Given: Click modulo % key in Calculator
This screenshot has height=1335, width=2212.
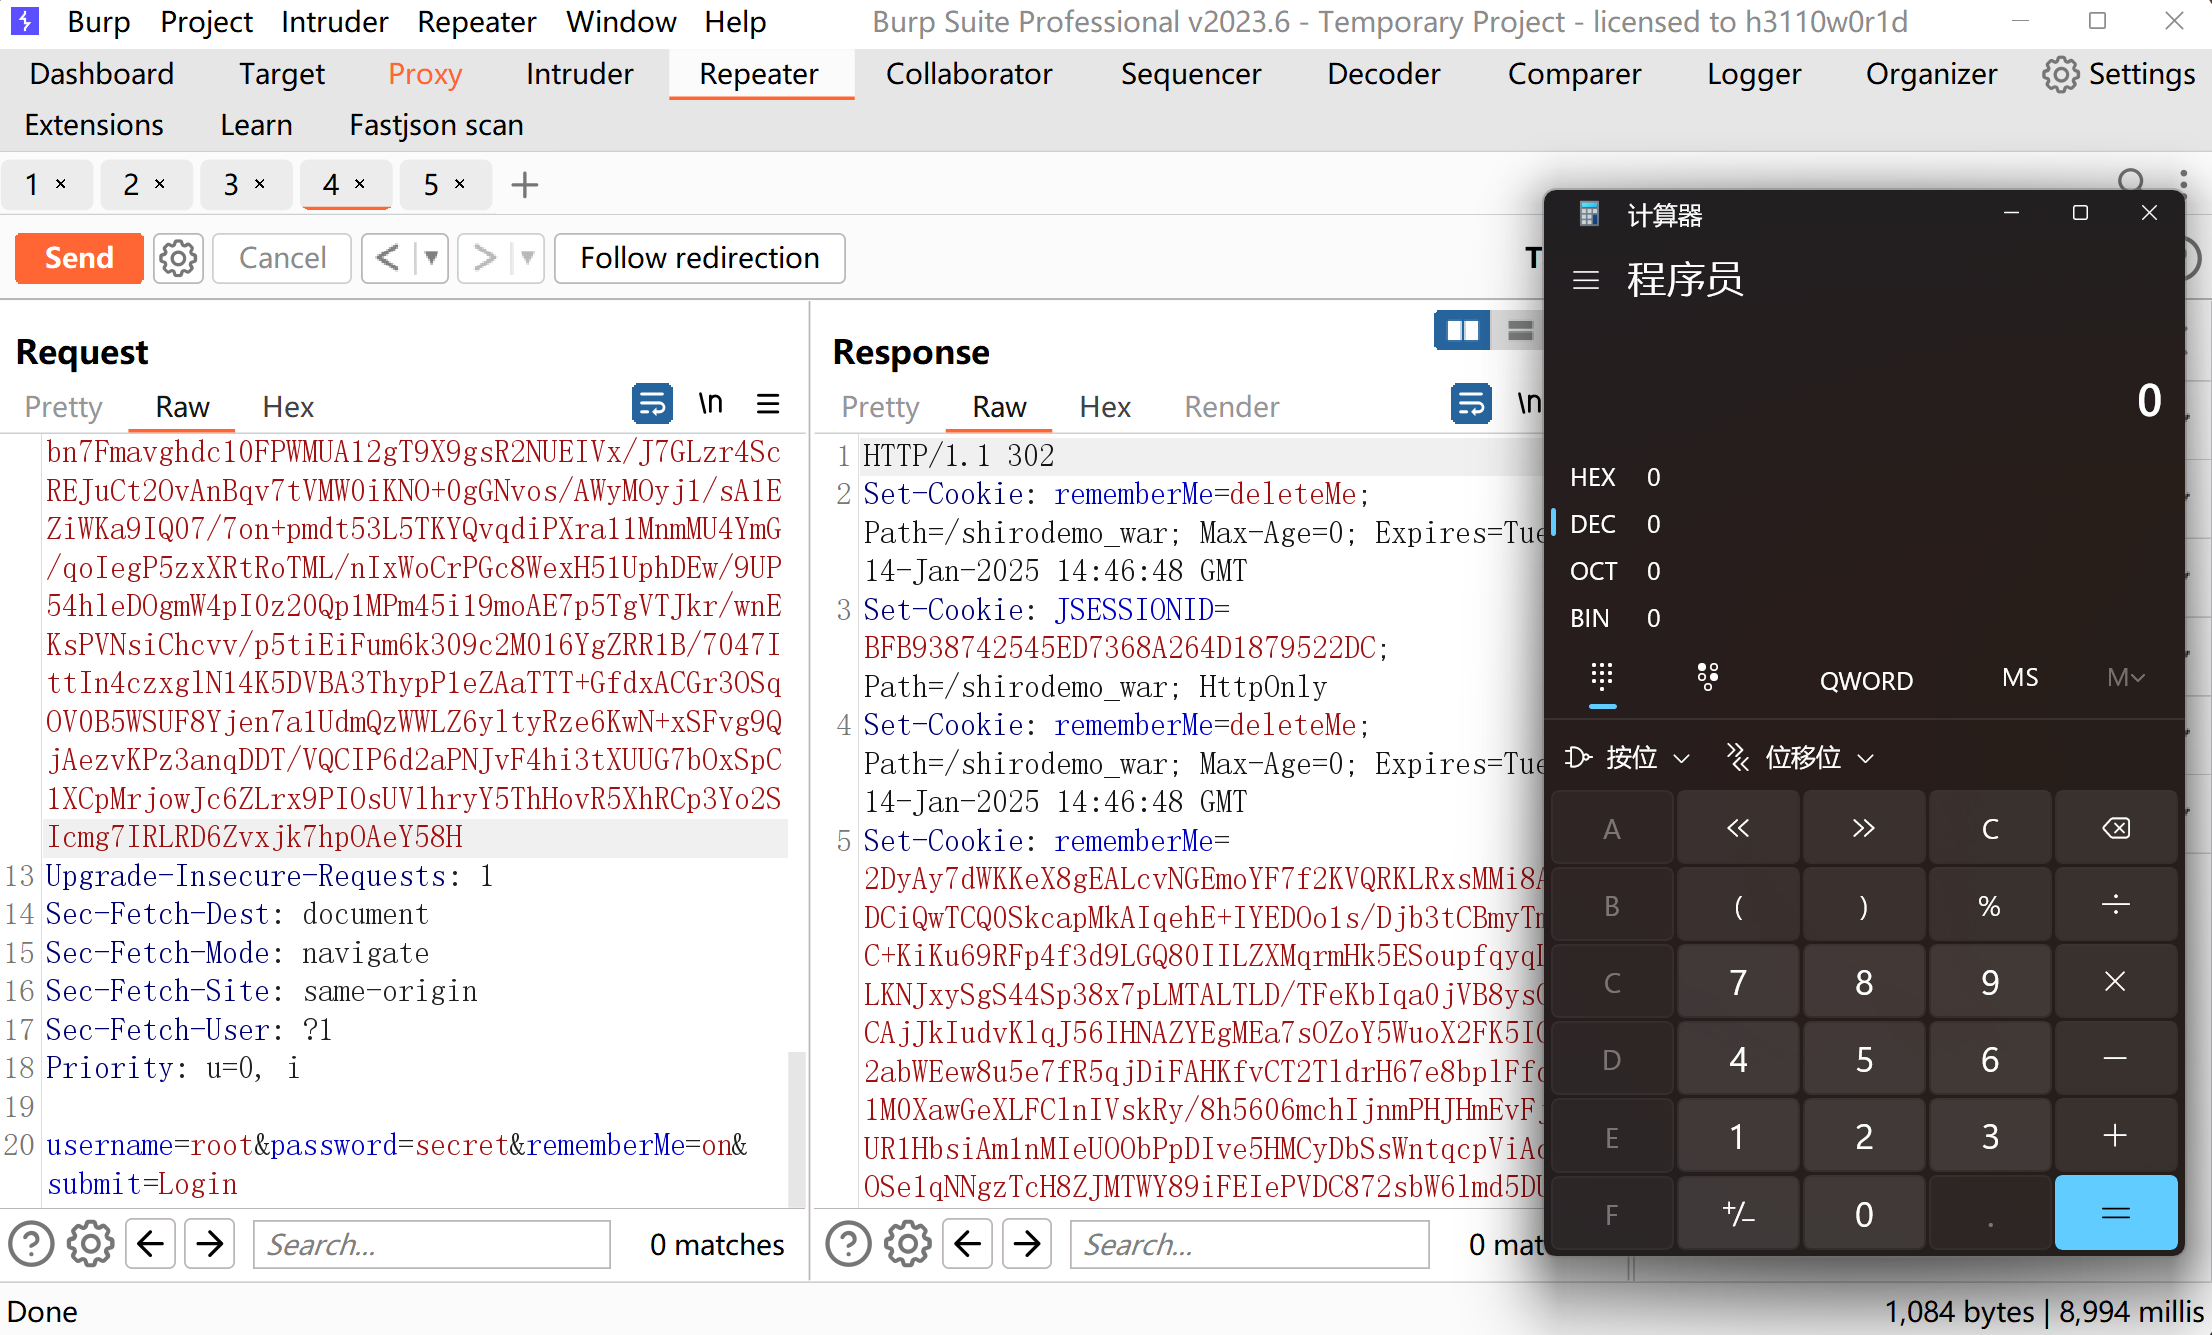Looking at the screenshot, I should click(1990, 905).
